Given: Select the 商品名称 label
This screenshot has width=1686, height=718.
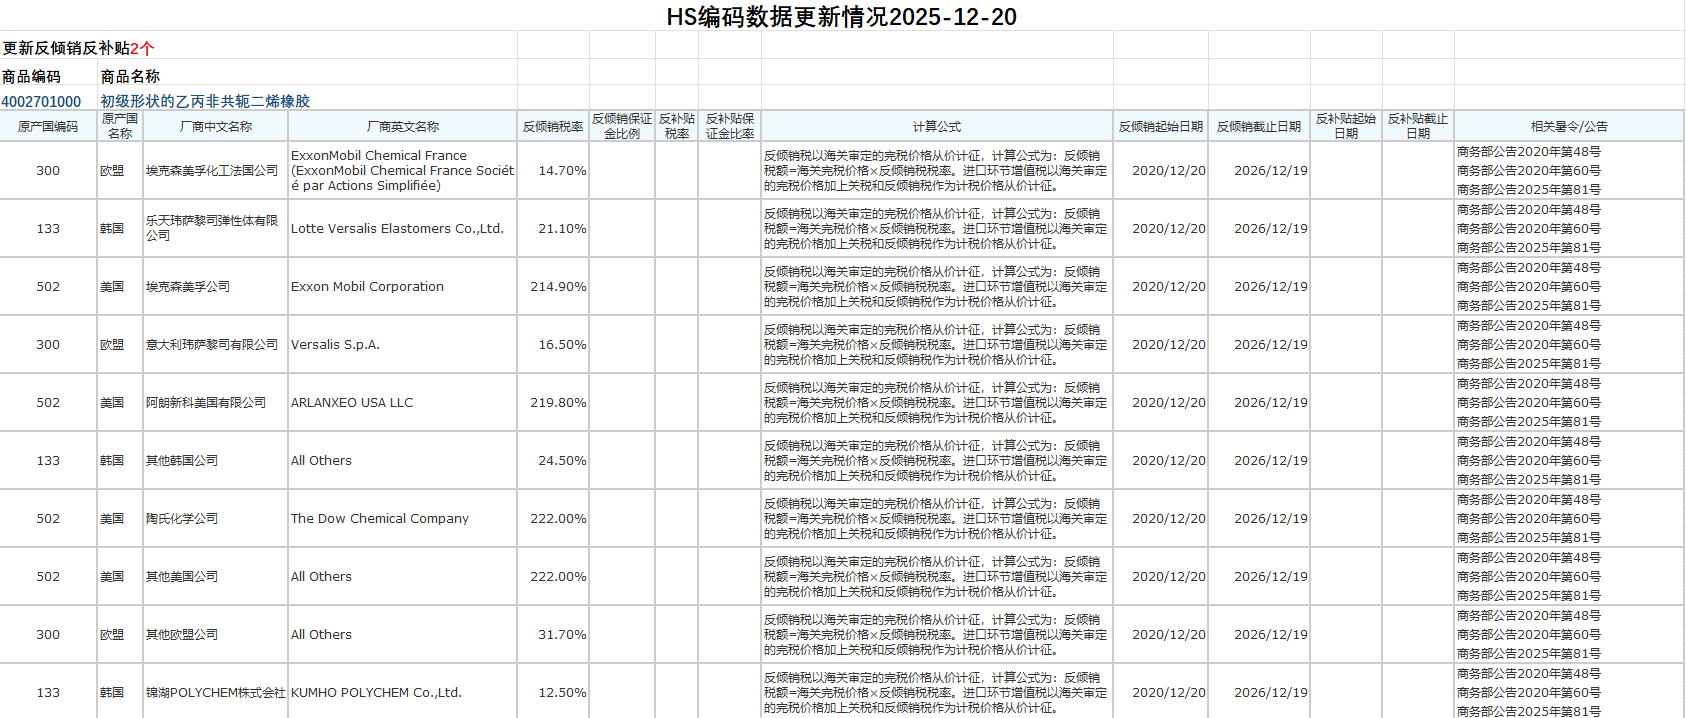Looking at the screenshot, I should click(x=130, y=77).
